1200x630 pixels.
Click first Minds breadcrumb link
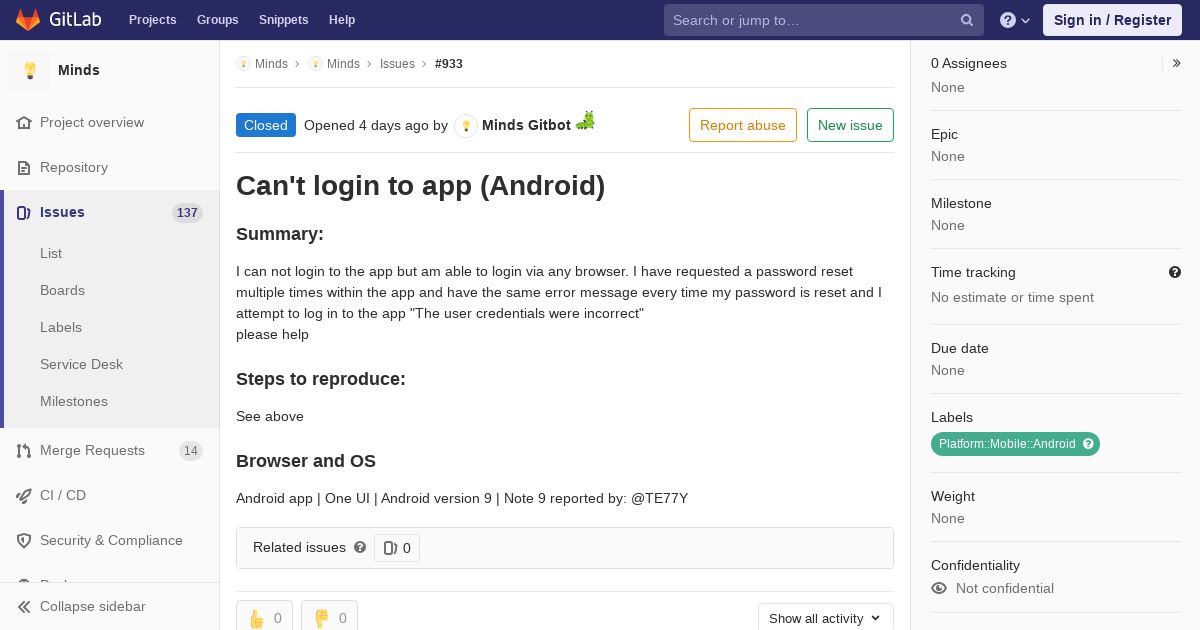click(x=262, y=64)
